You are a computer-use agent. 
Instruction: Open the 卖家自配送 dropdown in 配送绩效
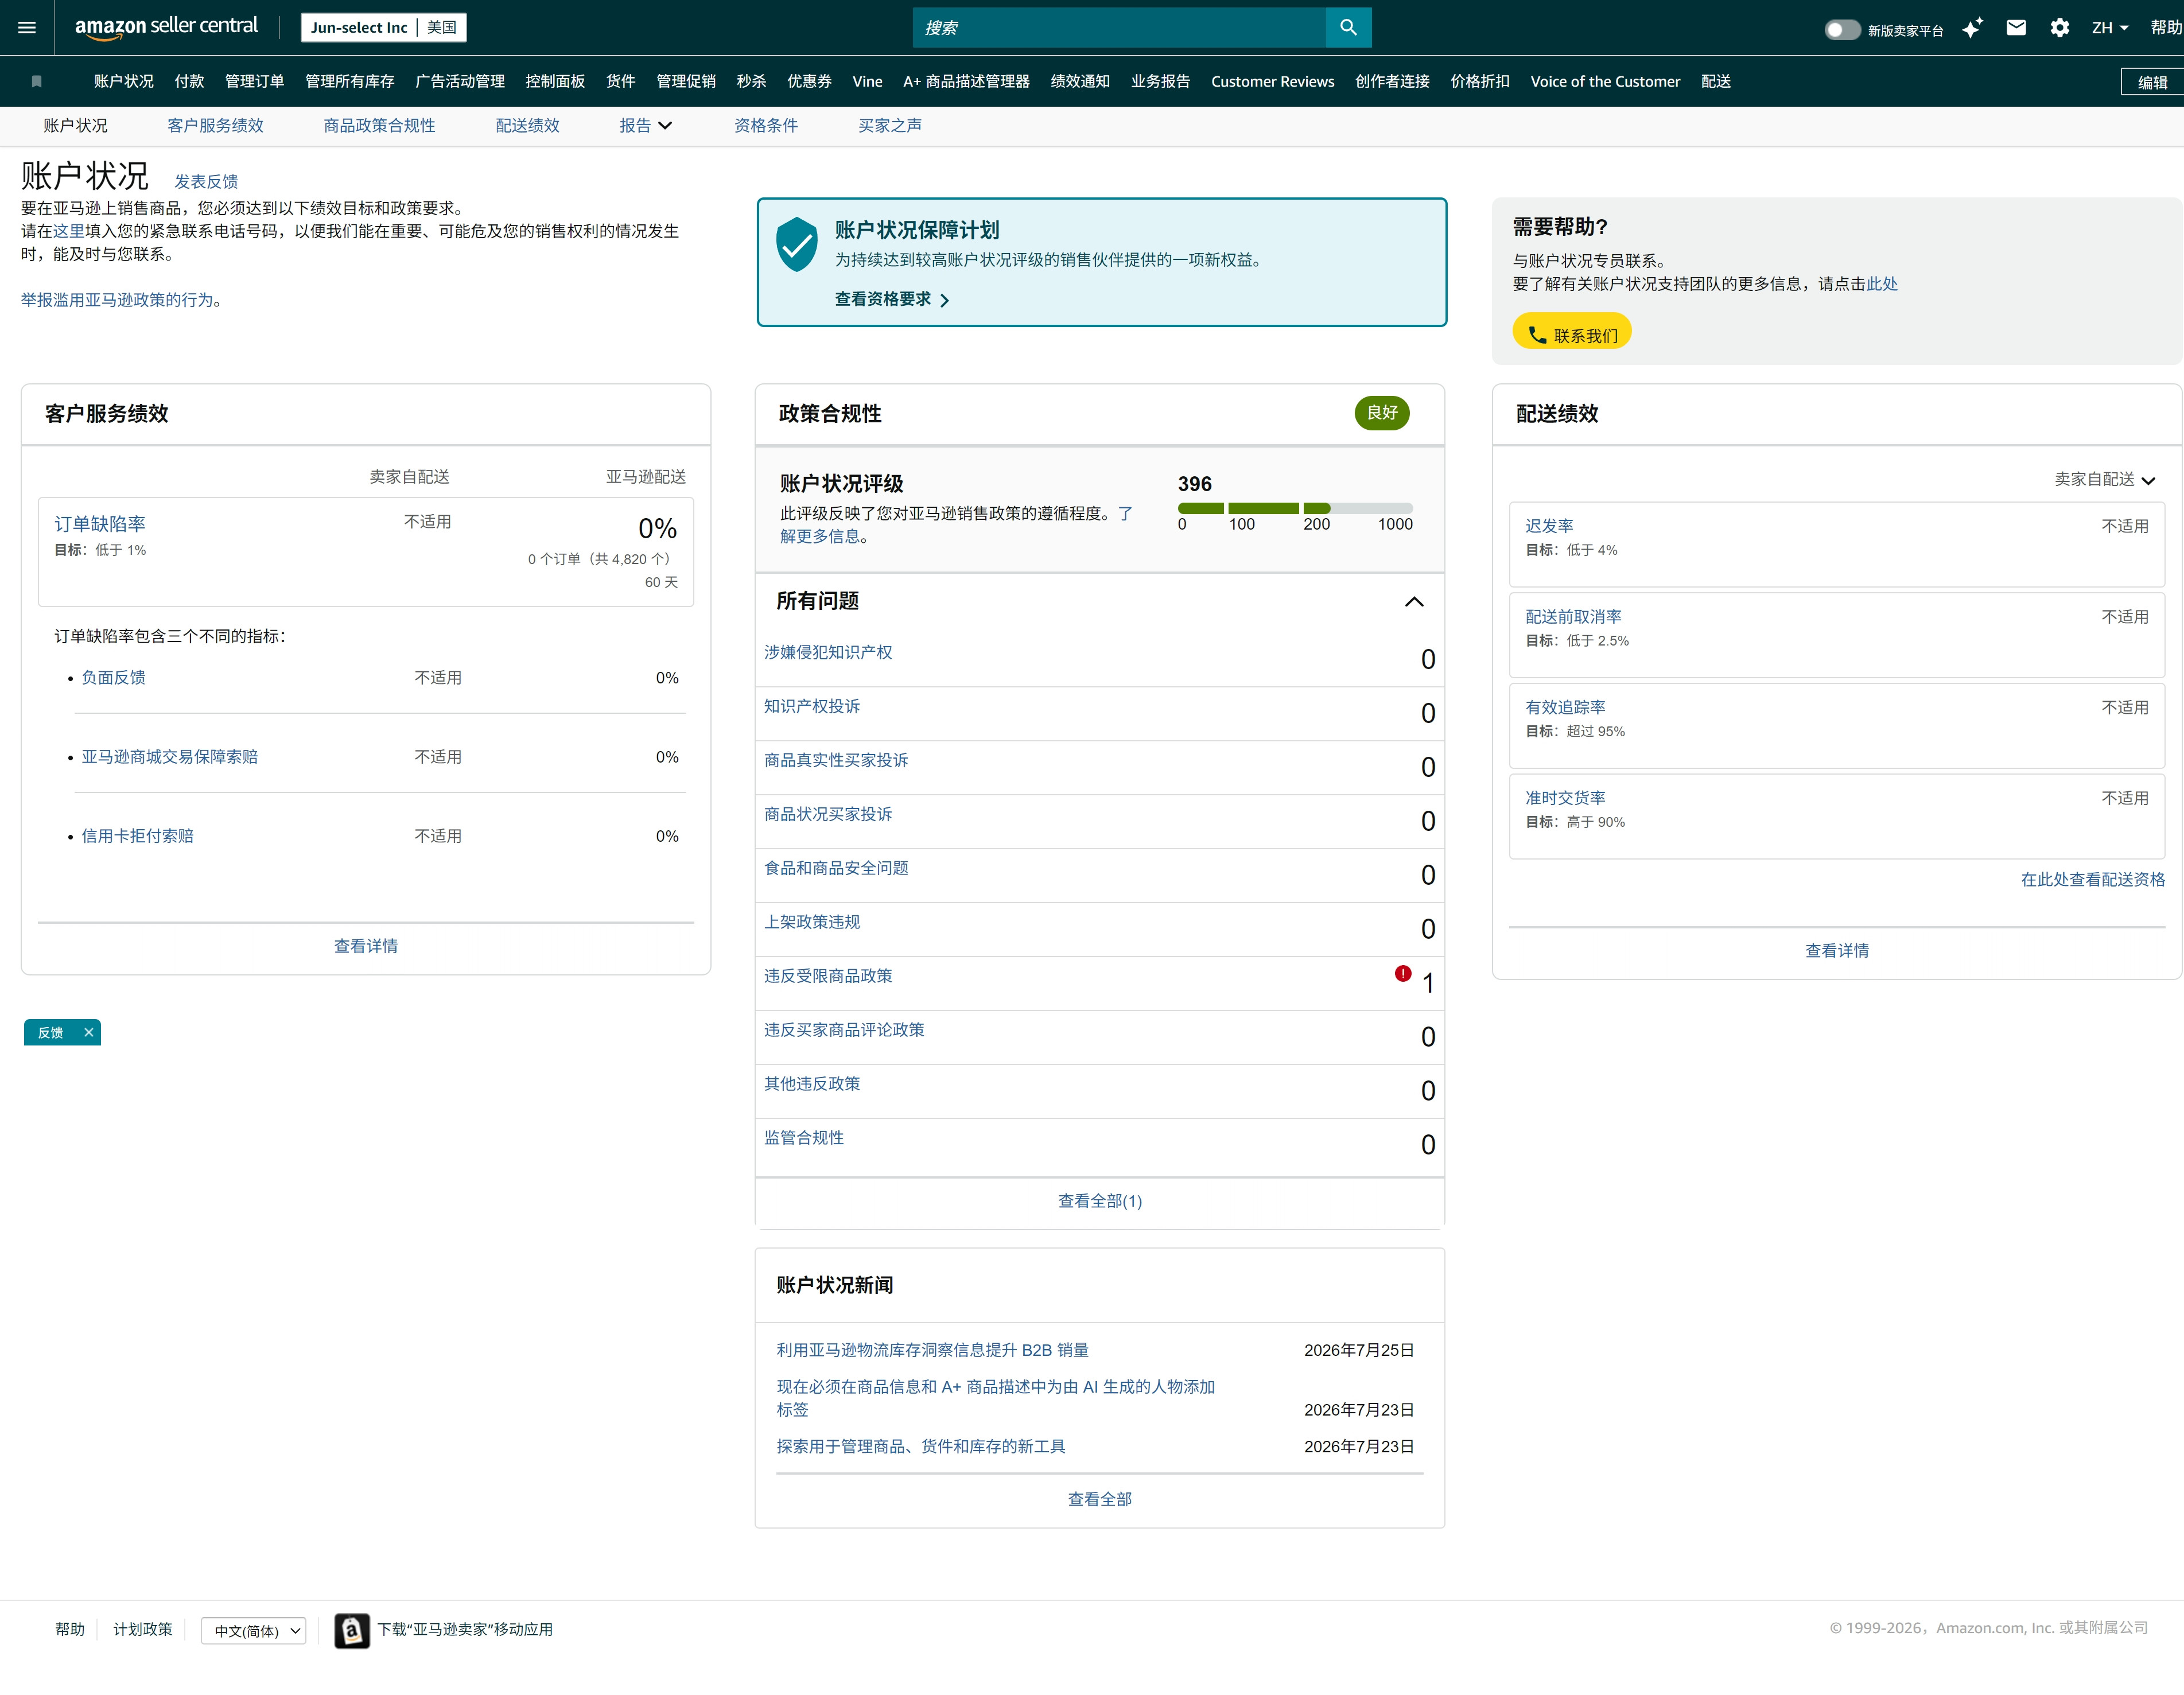[2104, 480]
